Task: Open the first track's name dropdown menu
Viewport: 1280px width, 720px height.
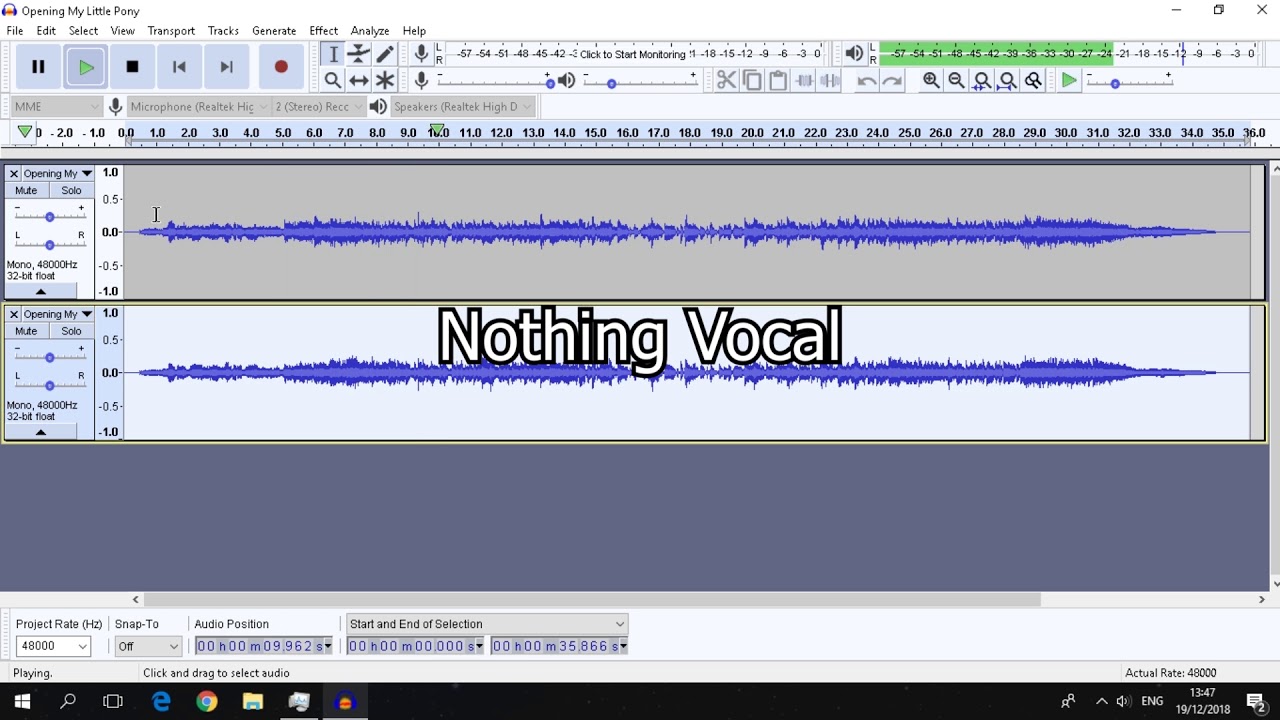Action: pos(57,174)
